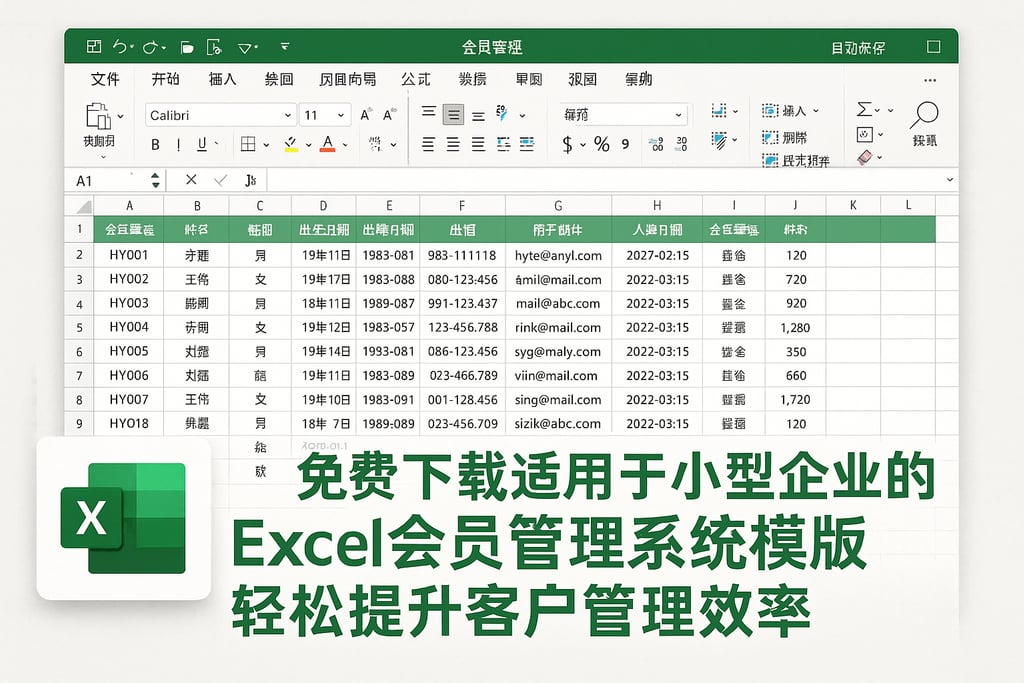This screenshot has height=683, width=1024.
Task: Click the Underline icon
Action: (201, 145)
